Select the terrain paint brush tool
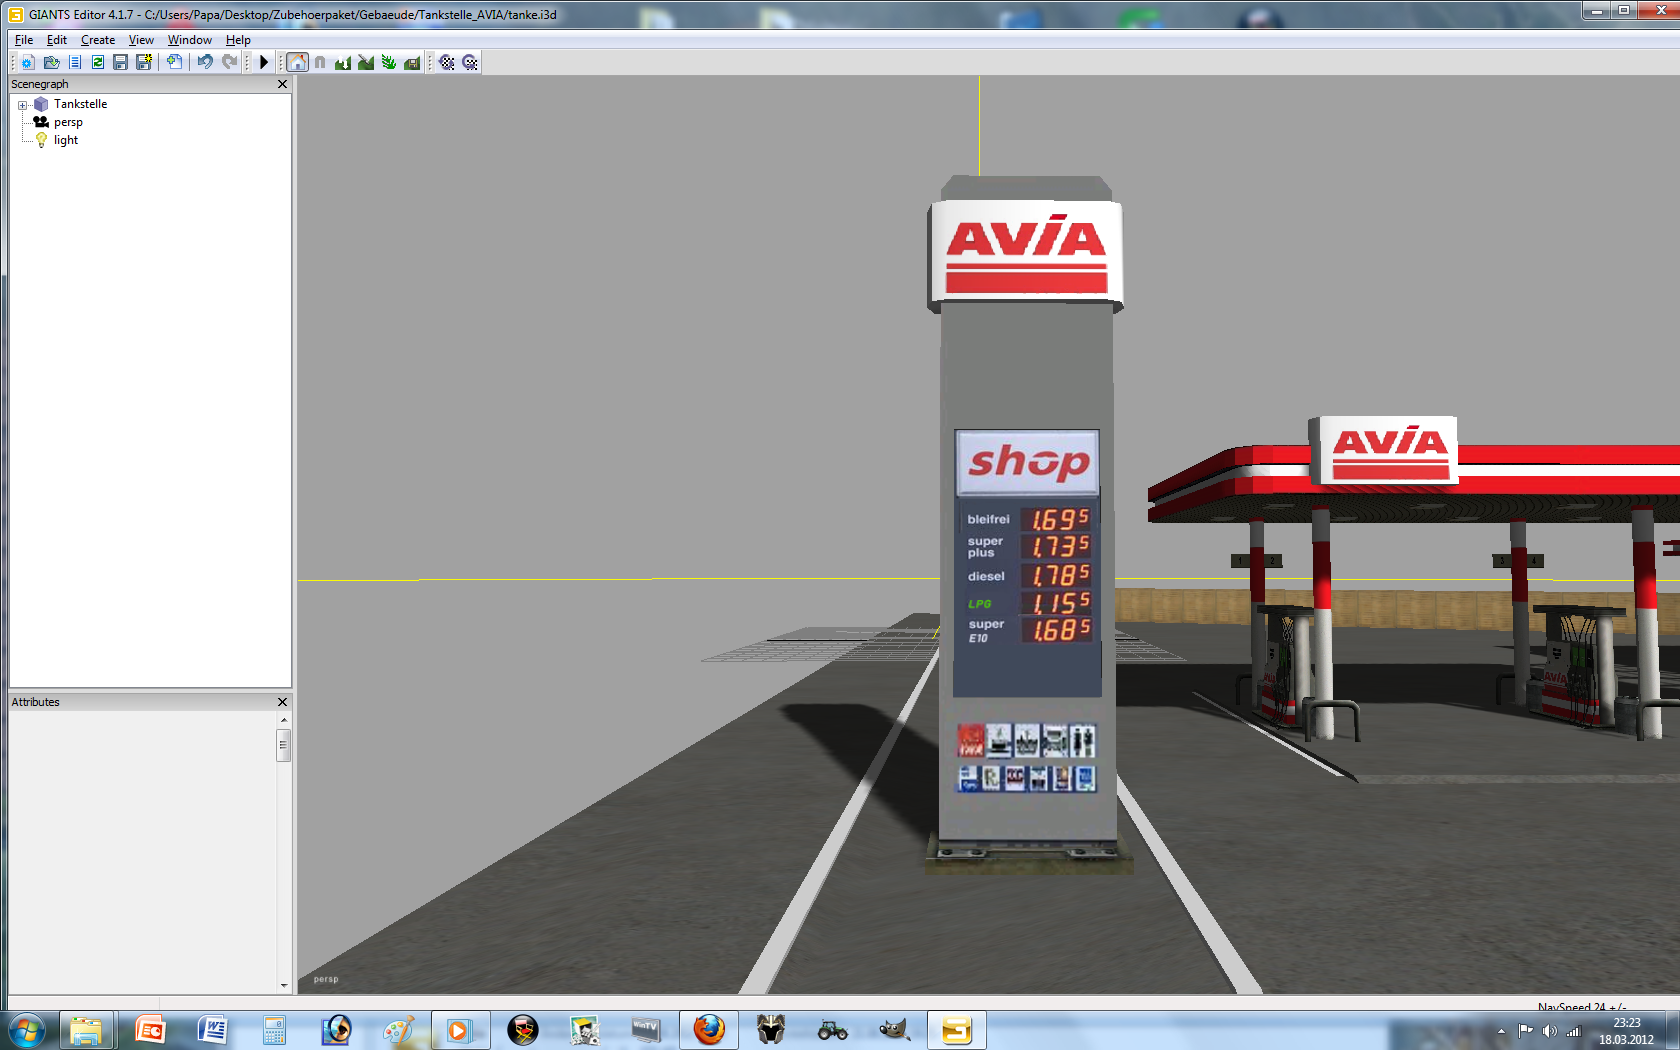The image size is (1680, 1050). 366,62
